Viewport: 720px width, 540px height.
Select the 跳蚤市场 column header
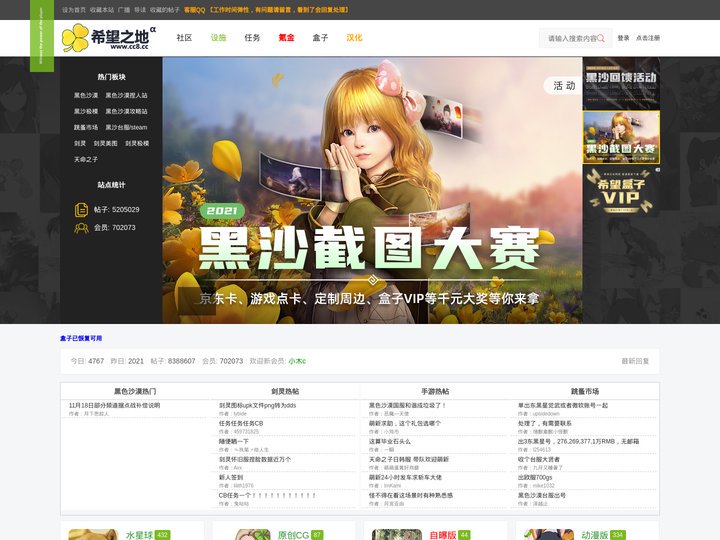[x=585, y=391]
